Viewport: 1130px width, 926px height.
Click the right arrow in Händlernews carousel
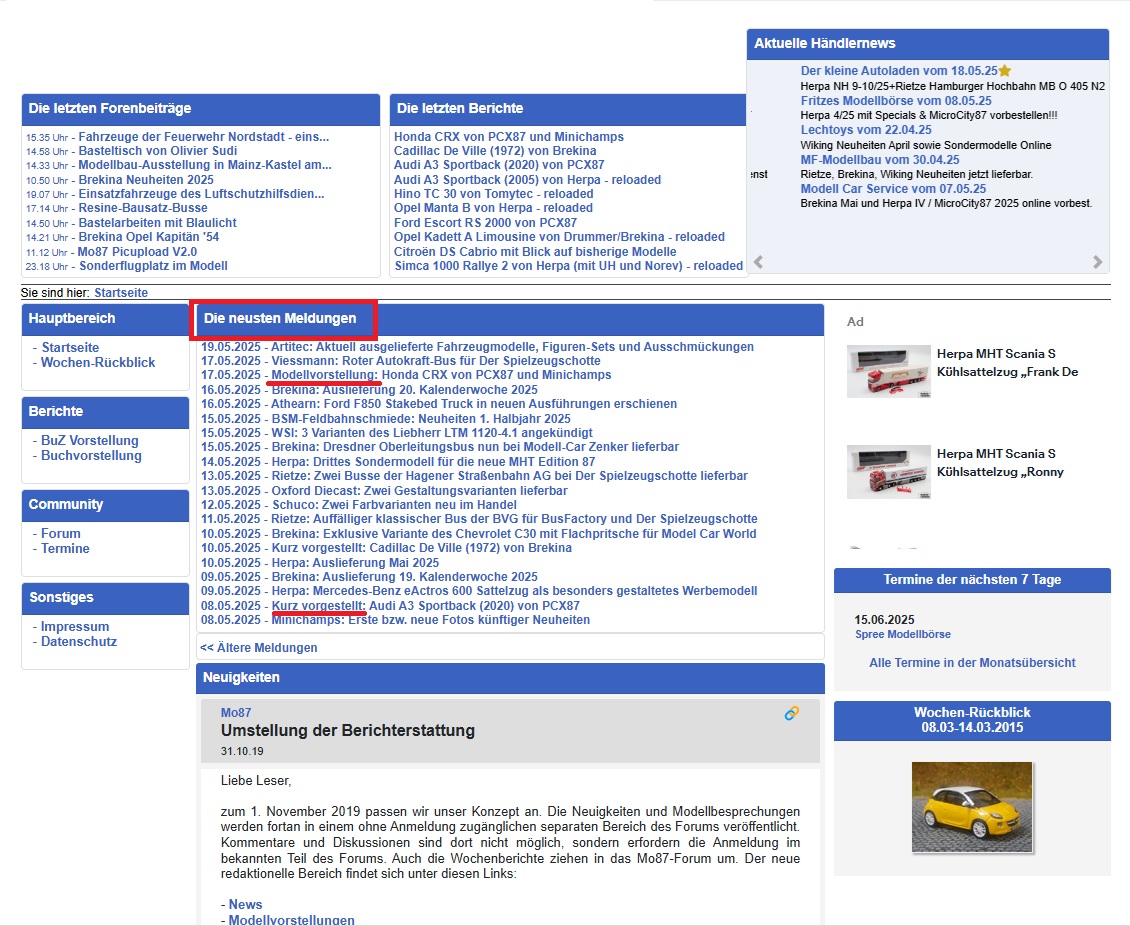(1097, 263)
